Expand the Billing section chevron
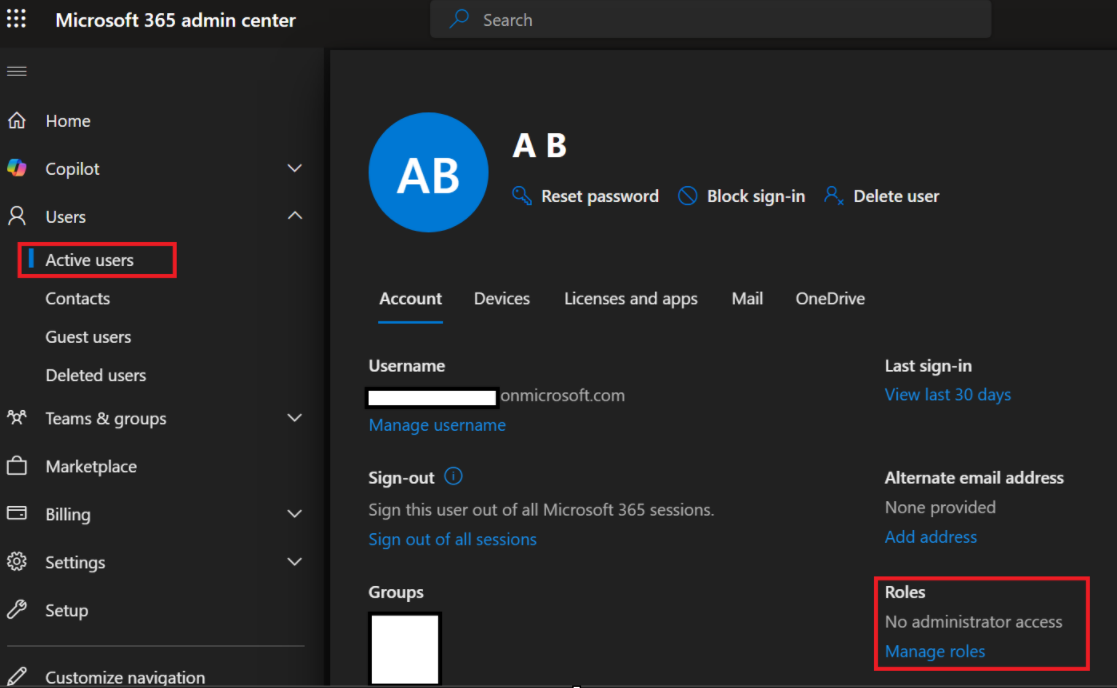This screenshot has height=688, width=1117. click(294, 514)
